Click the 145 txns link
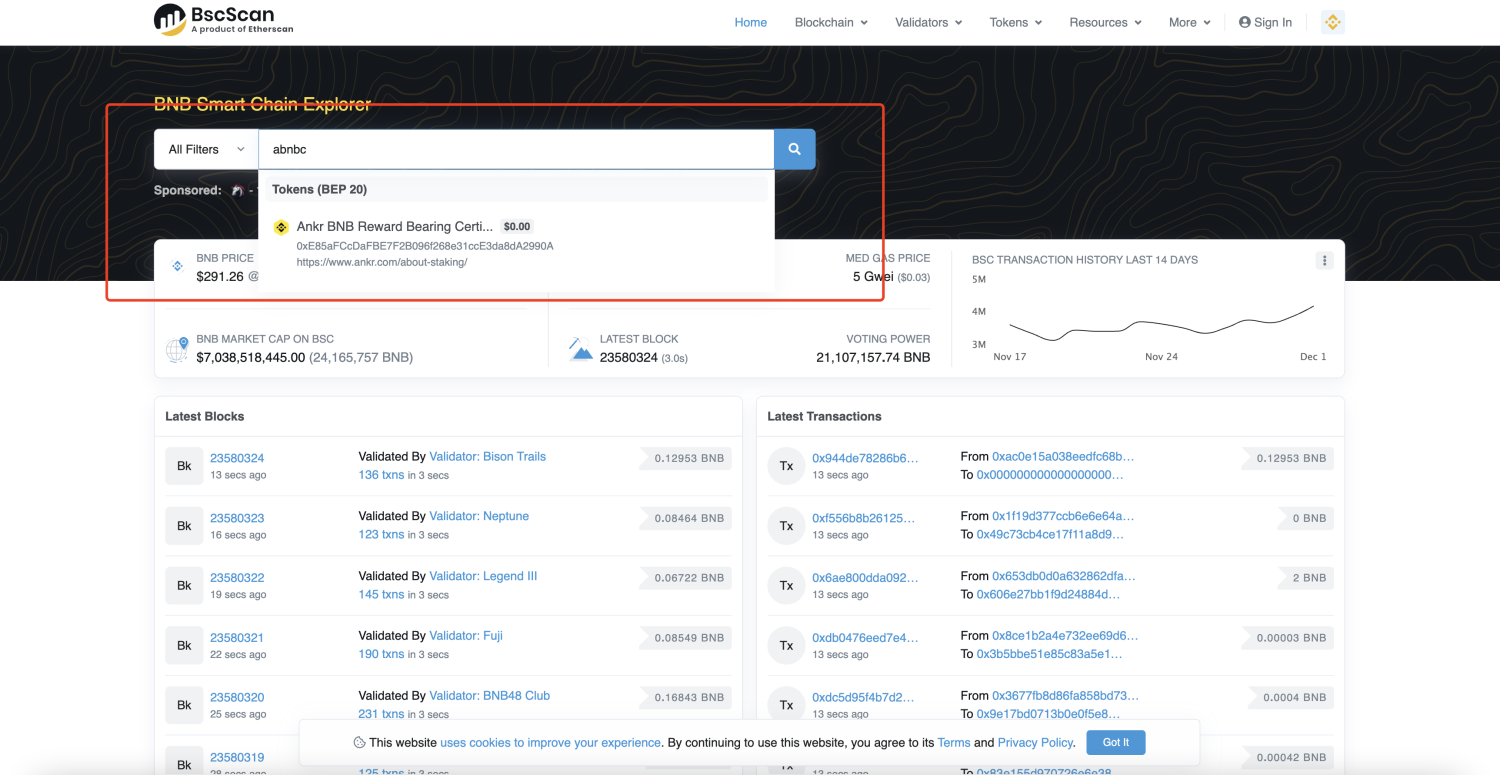Image resolution: width=1500 pixels, height=775 pixels. click(381, 595)
